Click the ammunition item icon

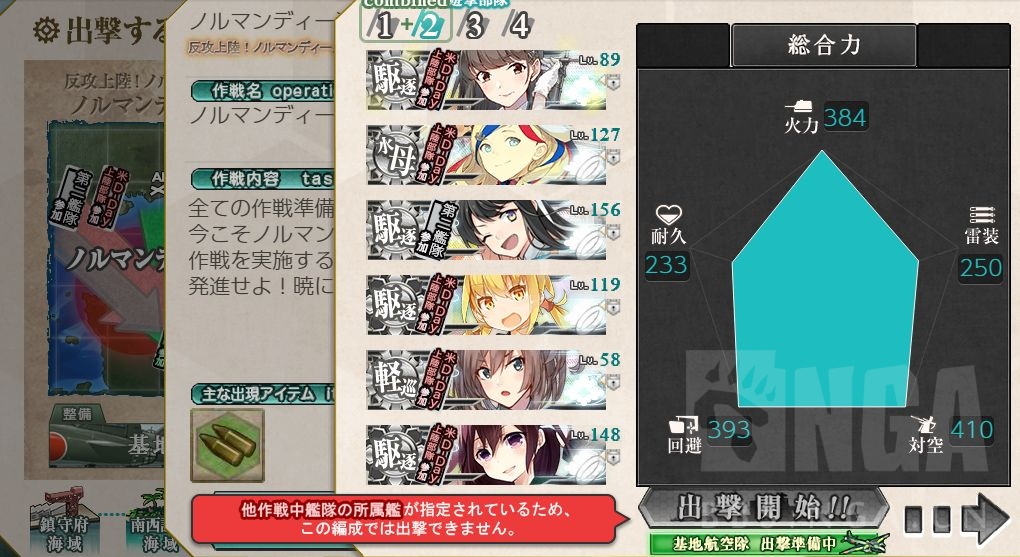click(x=227, y=446)
